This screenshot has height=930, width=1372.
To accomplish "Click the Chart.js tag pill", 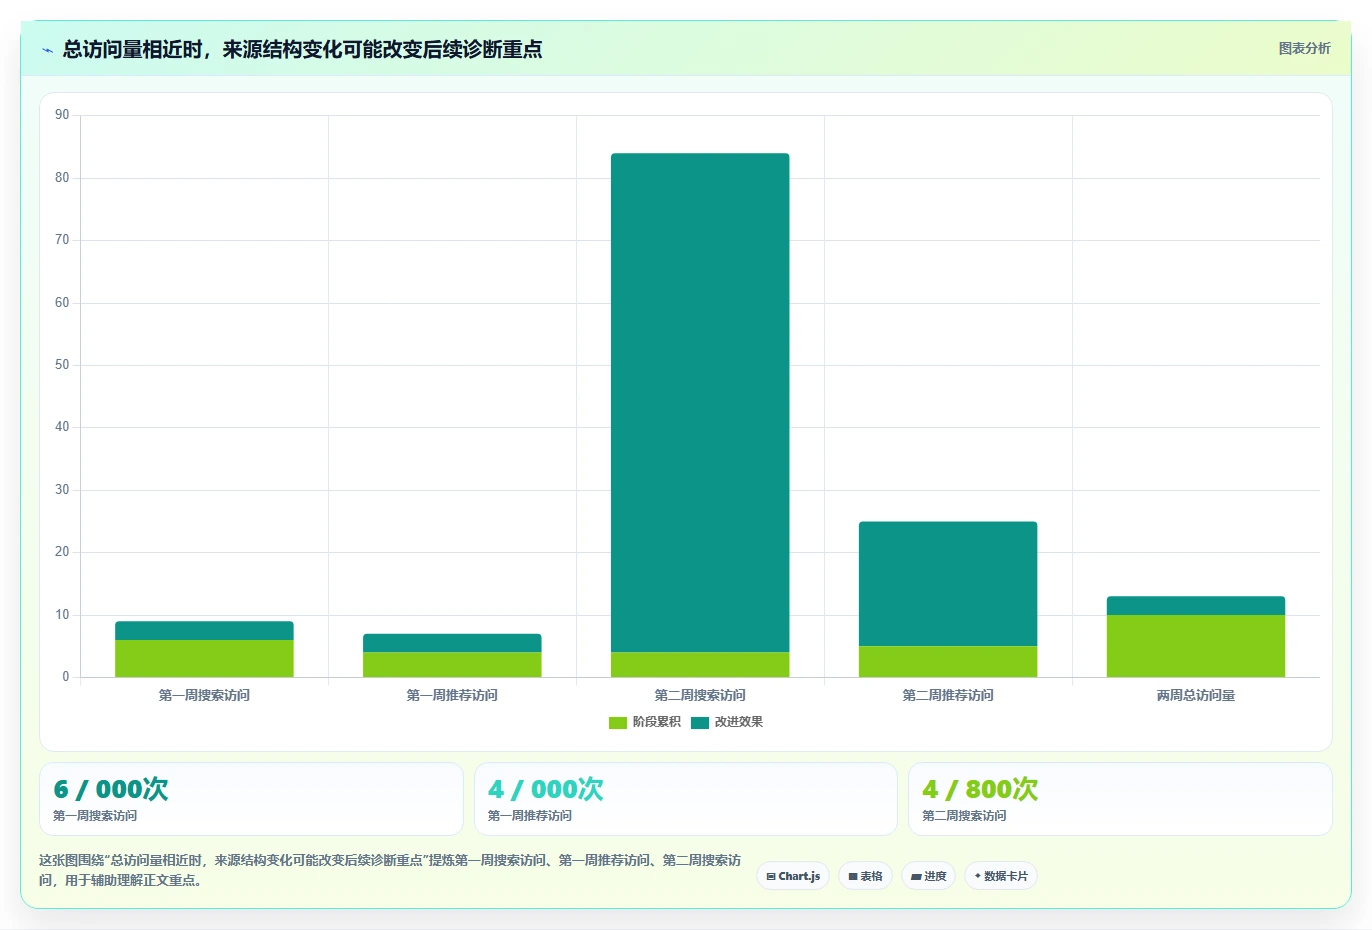I will click(793, 876).
